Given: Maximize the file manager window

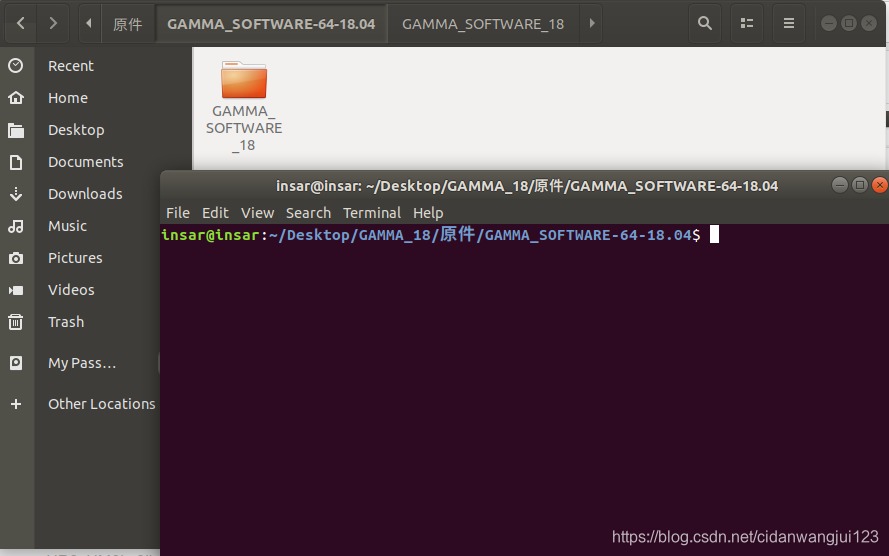Looking at the screenshot, I should [x=849, y=23].
